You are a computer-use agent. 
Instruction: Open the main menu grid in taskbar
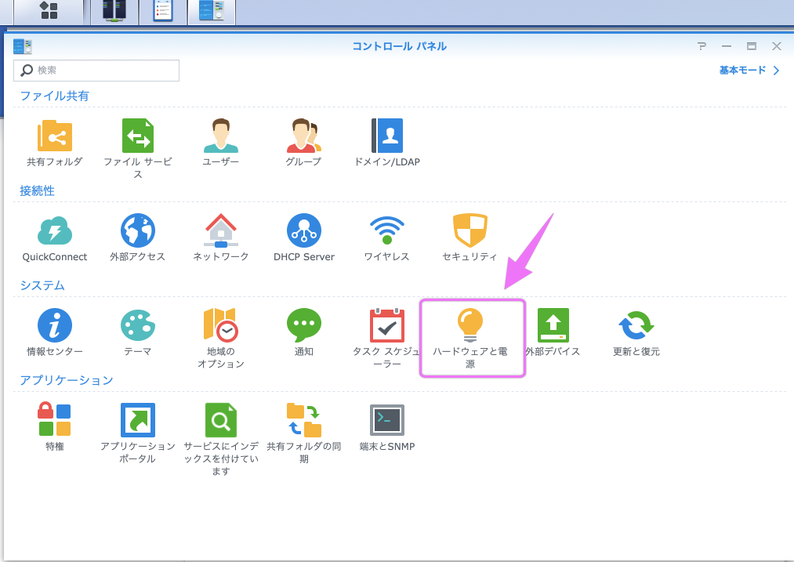point(48,11)
